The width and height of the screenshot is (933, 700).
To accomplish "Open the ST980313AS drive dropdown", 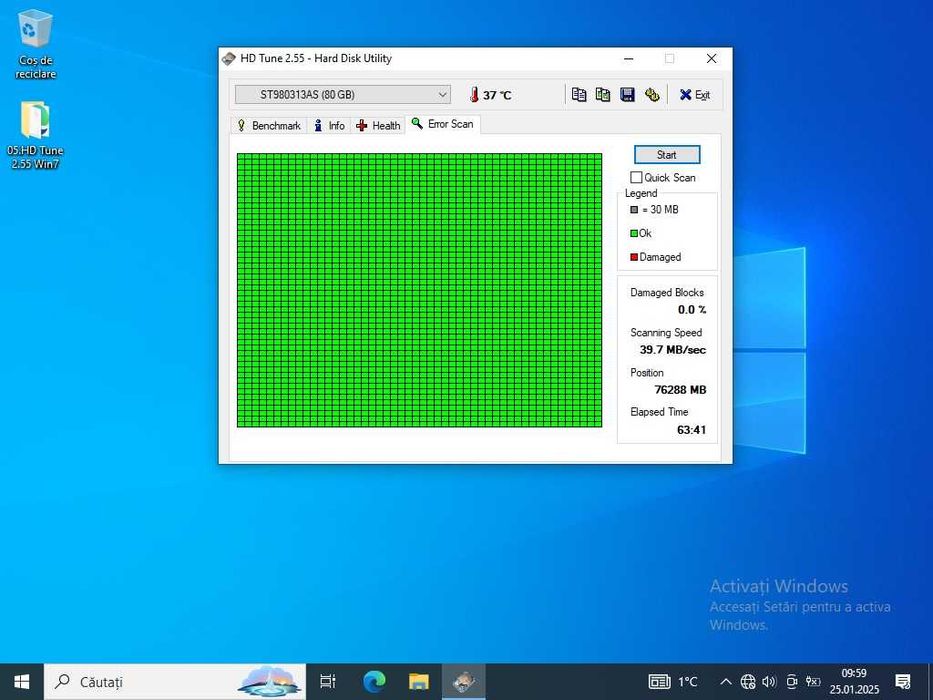I will click(x=343, y=95).
